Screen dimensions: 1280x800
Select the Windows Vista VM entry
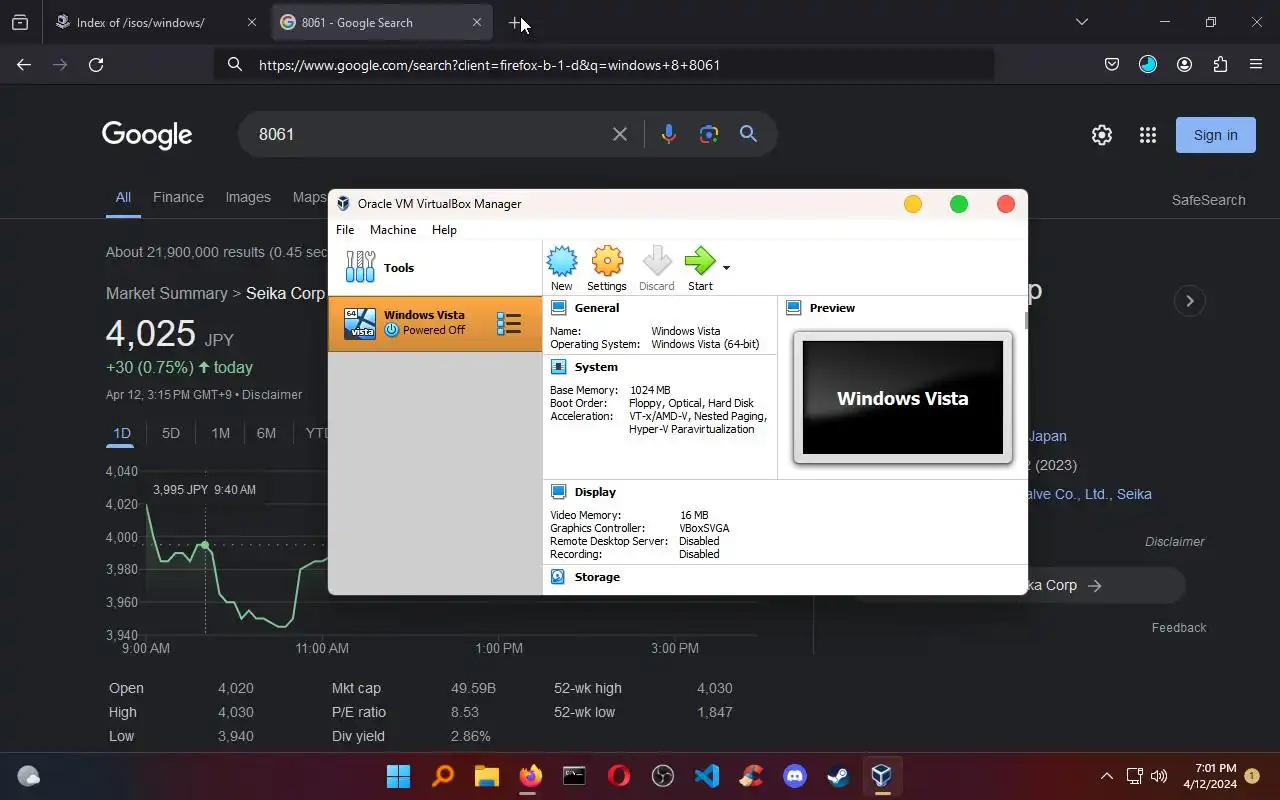point(435,323)
